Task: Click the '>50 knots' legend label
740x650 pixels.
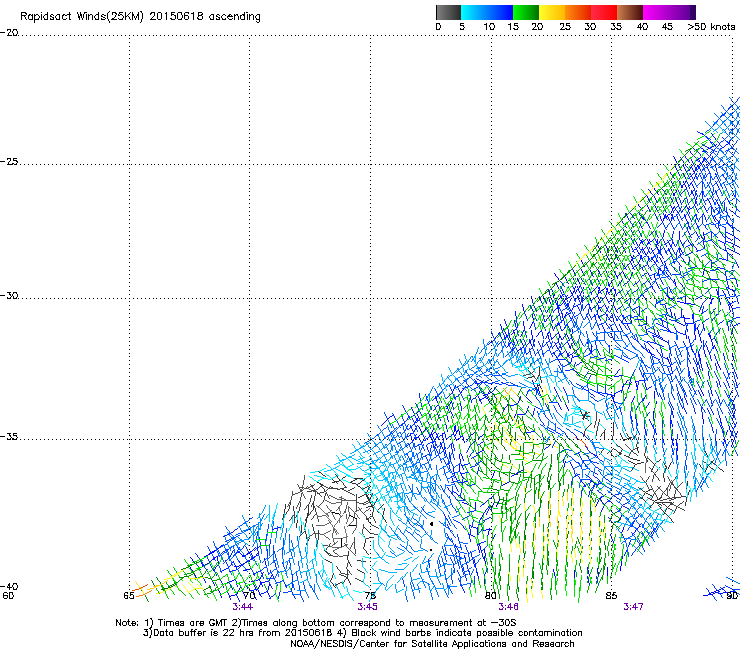Action: [711, 27]
